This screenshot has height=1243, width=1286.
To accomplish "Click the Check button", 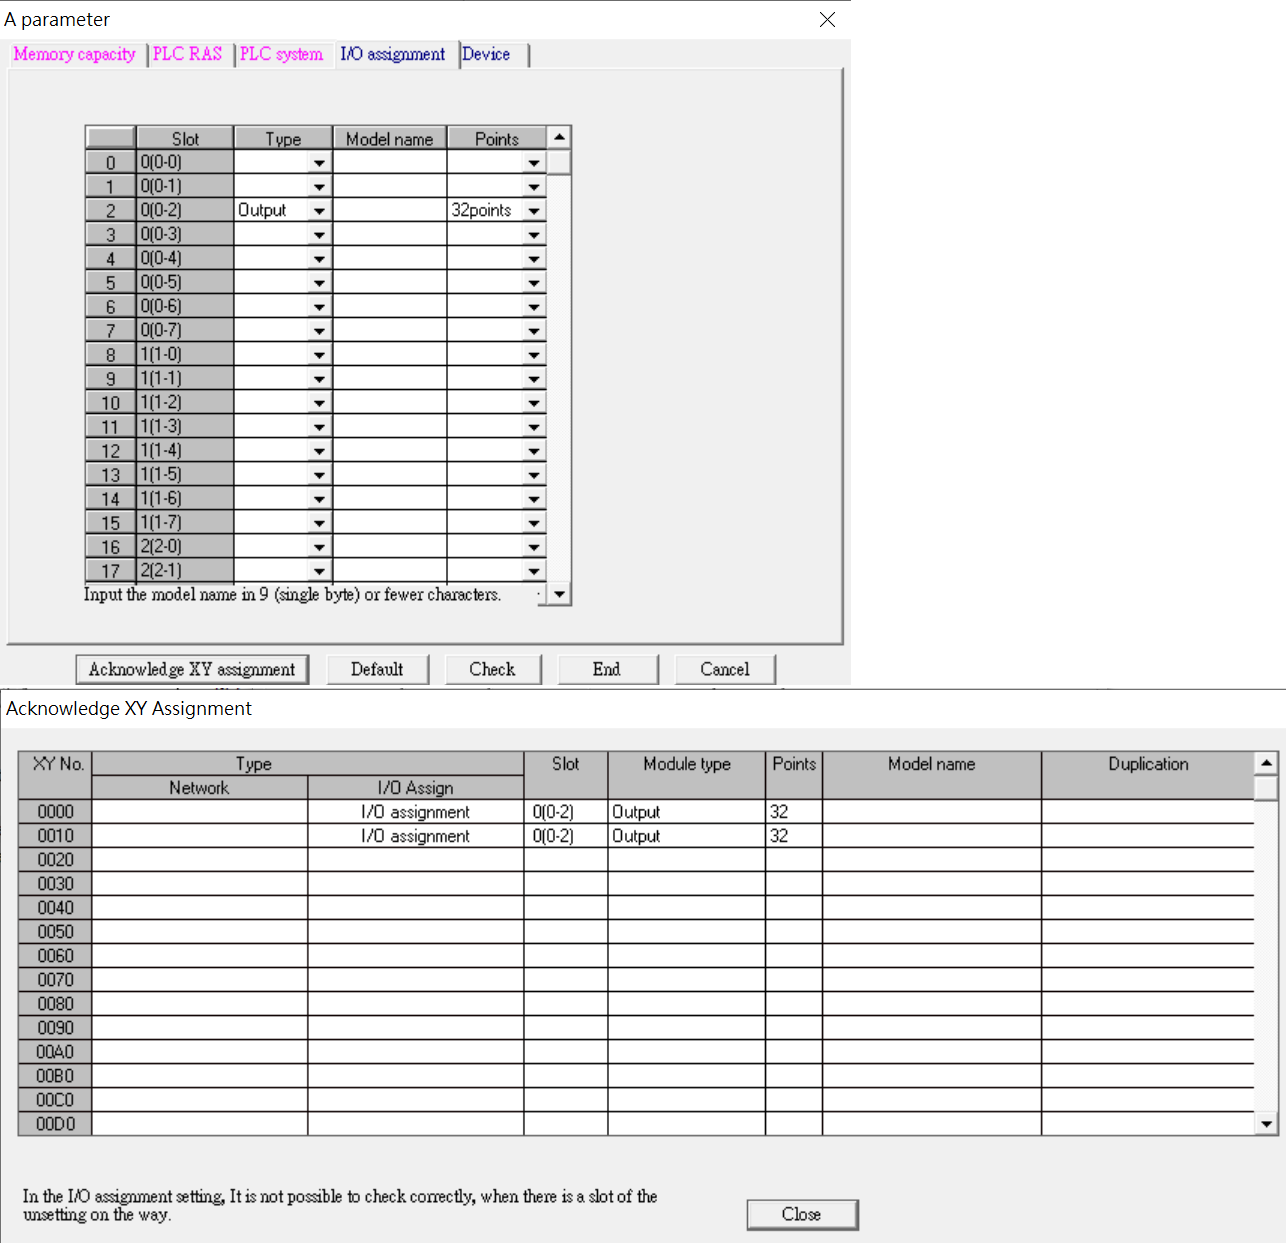I will 492,669.
